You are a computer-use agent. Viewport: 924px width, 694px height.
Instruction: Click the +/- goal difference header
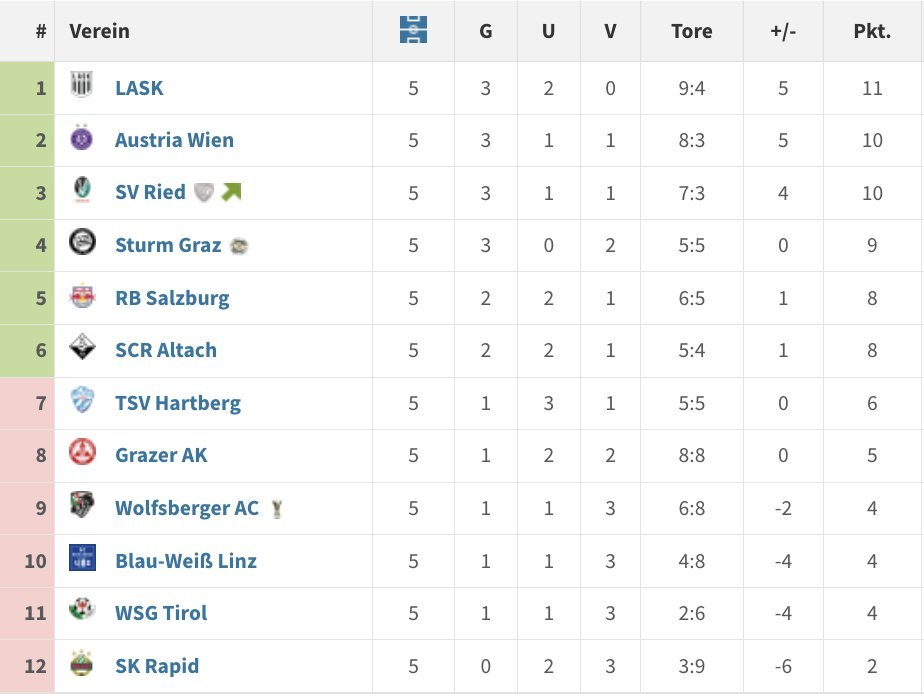coord(783,31)
